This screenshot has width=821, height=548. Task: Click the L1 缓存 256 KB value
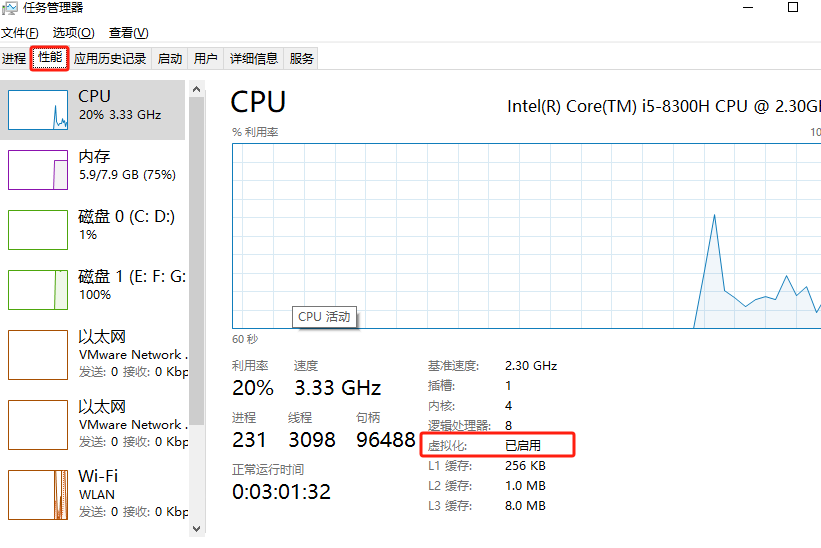[525, 465]
